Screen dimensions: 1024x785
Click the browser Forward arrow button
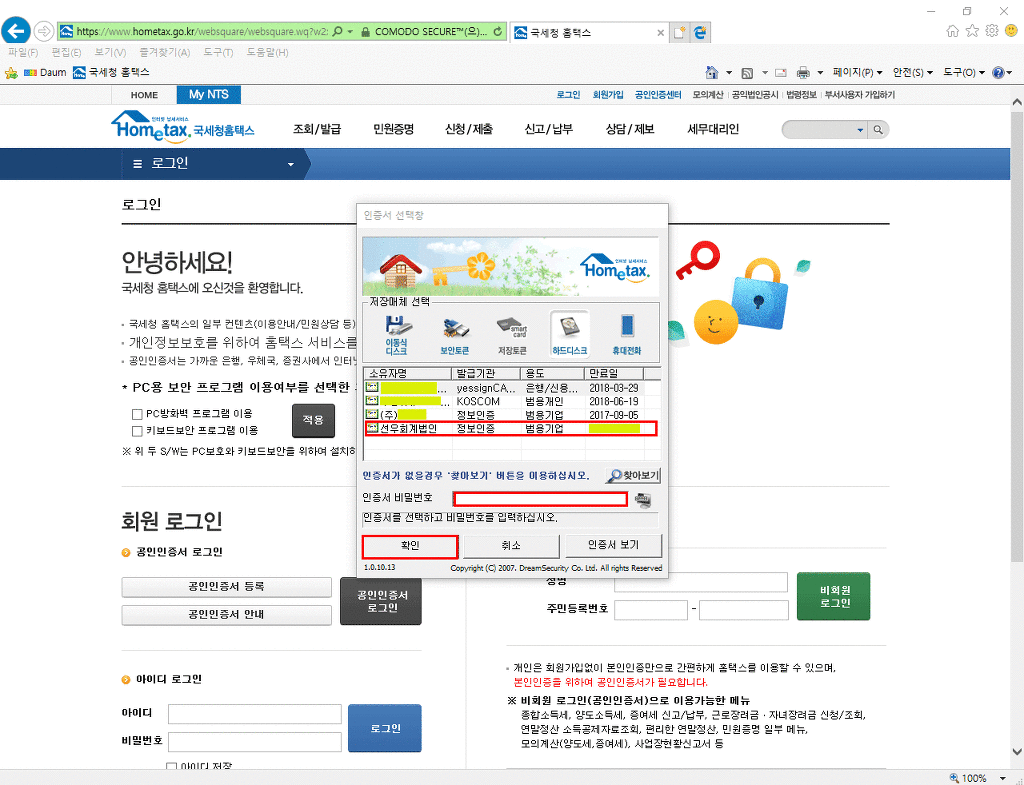click(x=43, y=31)
